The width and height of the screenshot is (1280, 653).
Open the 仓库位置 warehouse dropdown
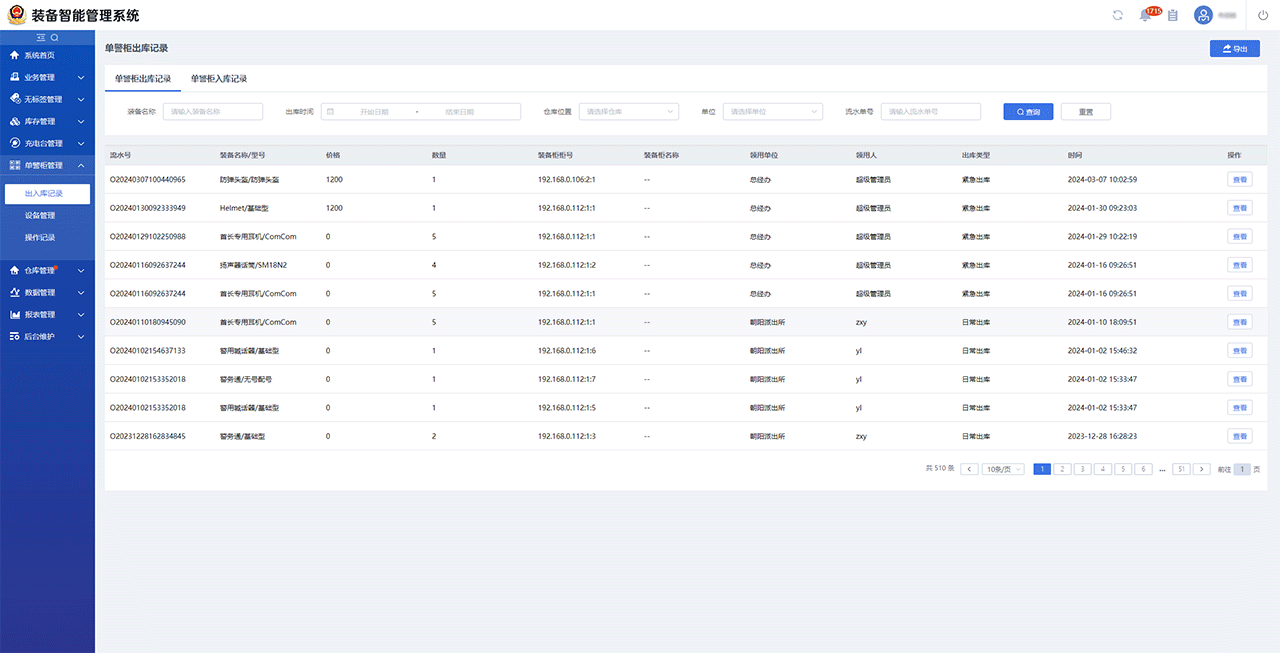628,112
